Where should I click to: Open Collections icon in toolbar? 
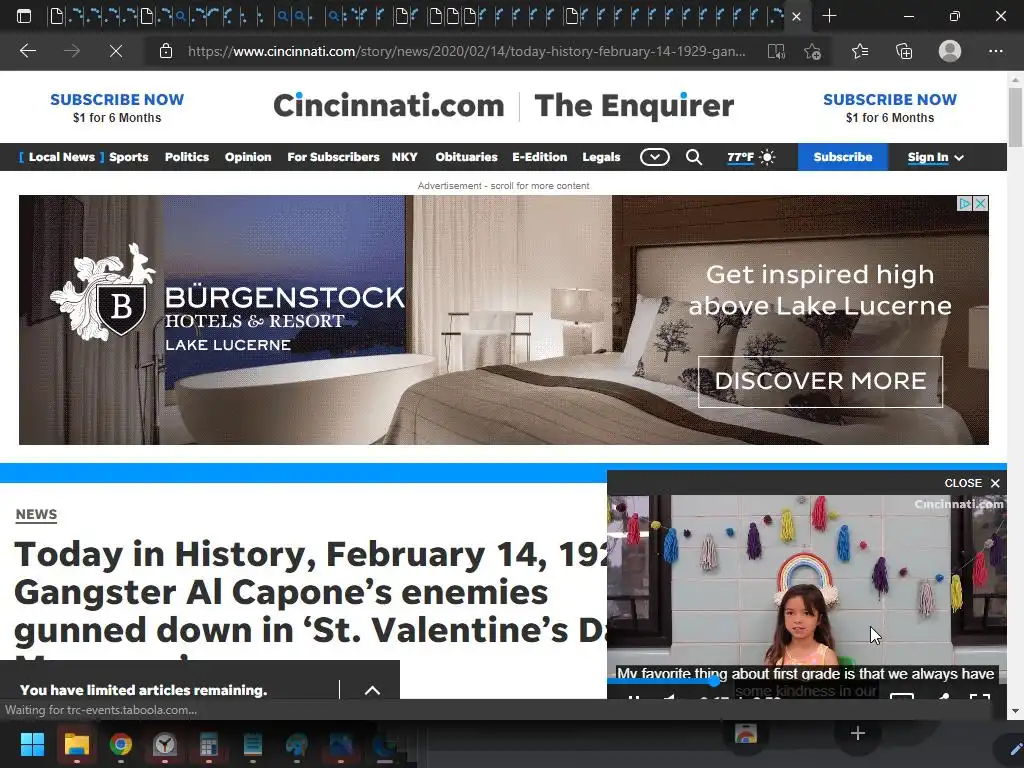coord(904,51)
